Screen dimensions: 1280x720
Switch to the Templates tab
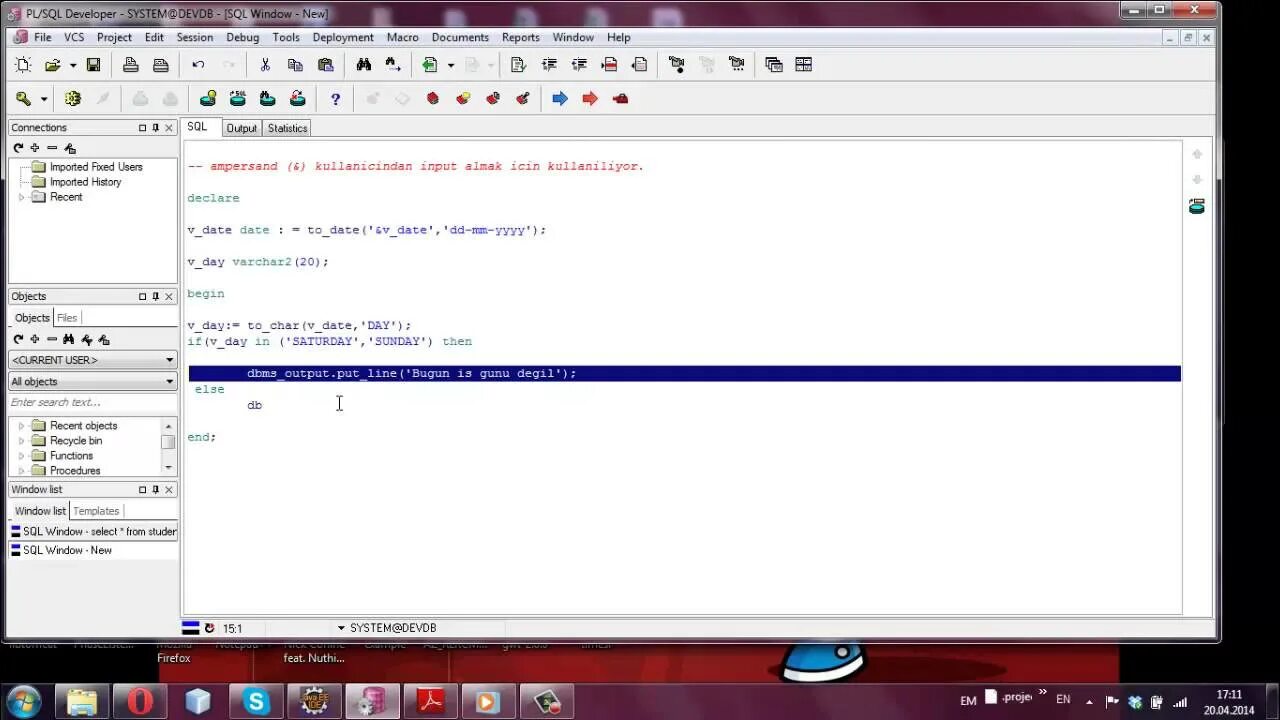[96, 511]
